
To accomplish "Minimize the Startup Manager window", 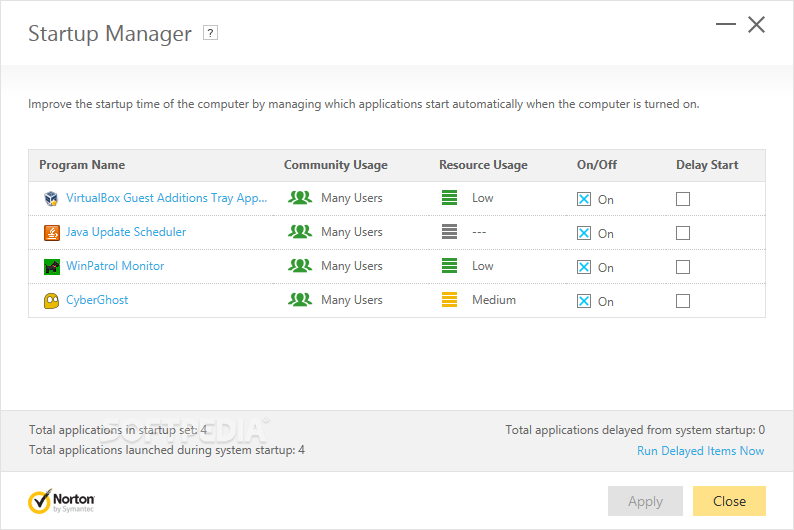I will (x=726, y=25).
